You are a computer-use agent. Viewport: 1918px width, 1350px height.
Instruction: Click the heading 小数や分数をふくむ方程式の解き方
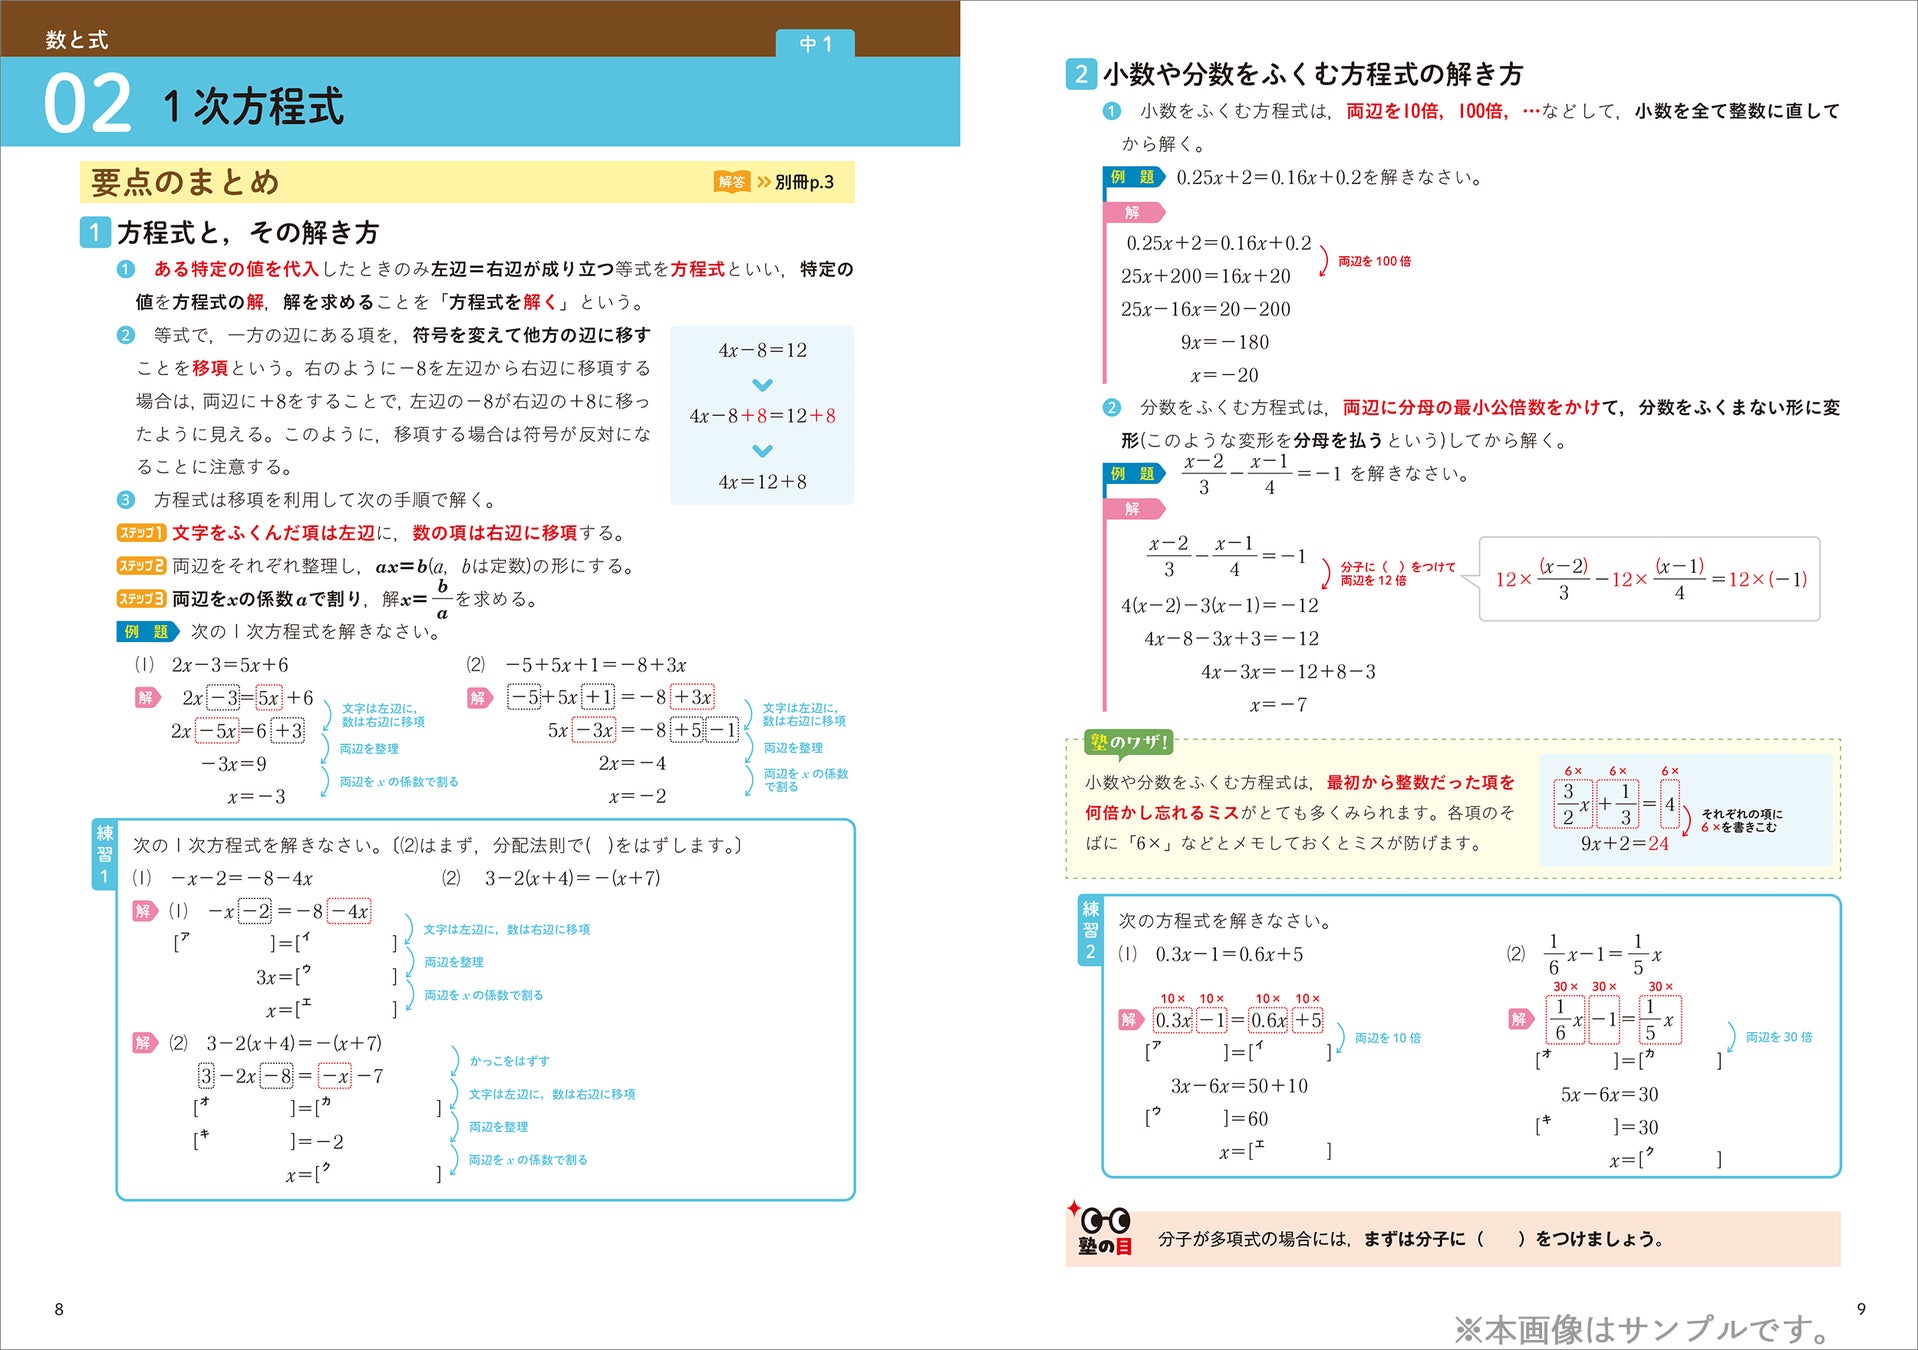tap(1313, 74)
